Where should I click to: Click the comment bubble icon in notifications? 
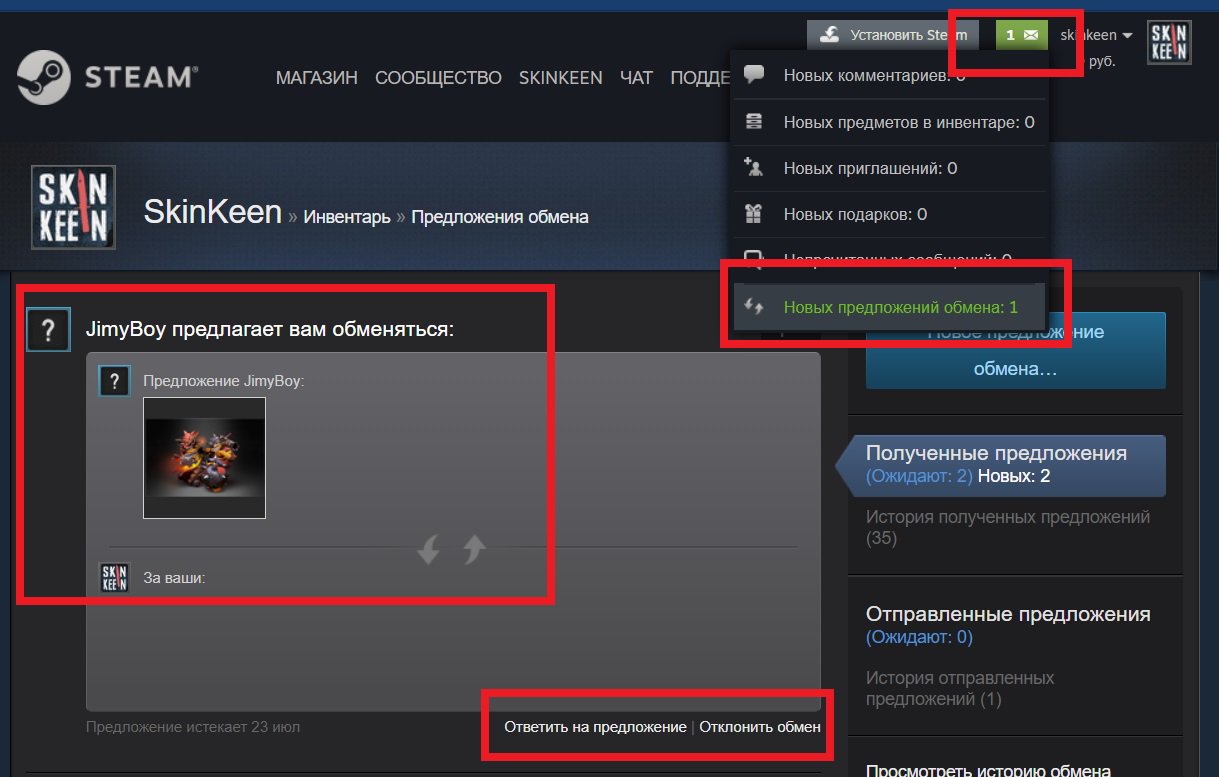pos(754,75)
